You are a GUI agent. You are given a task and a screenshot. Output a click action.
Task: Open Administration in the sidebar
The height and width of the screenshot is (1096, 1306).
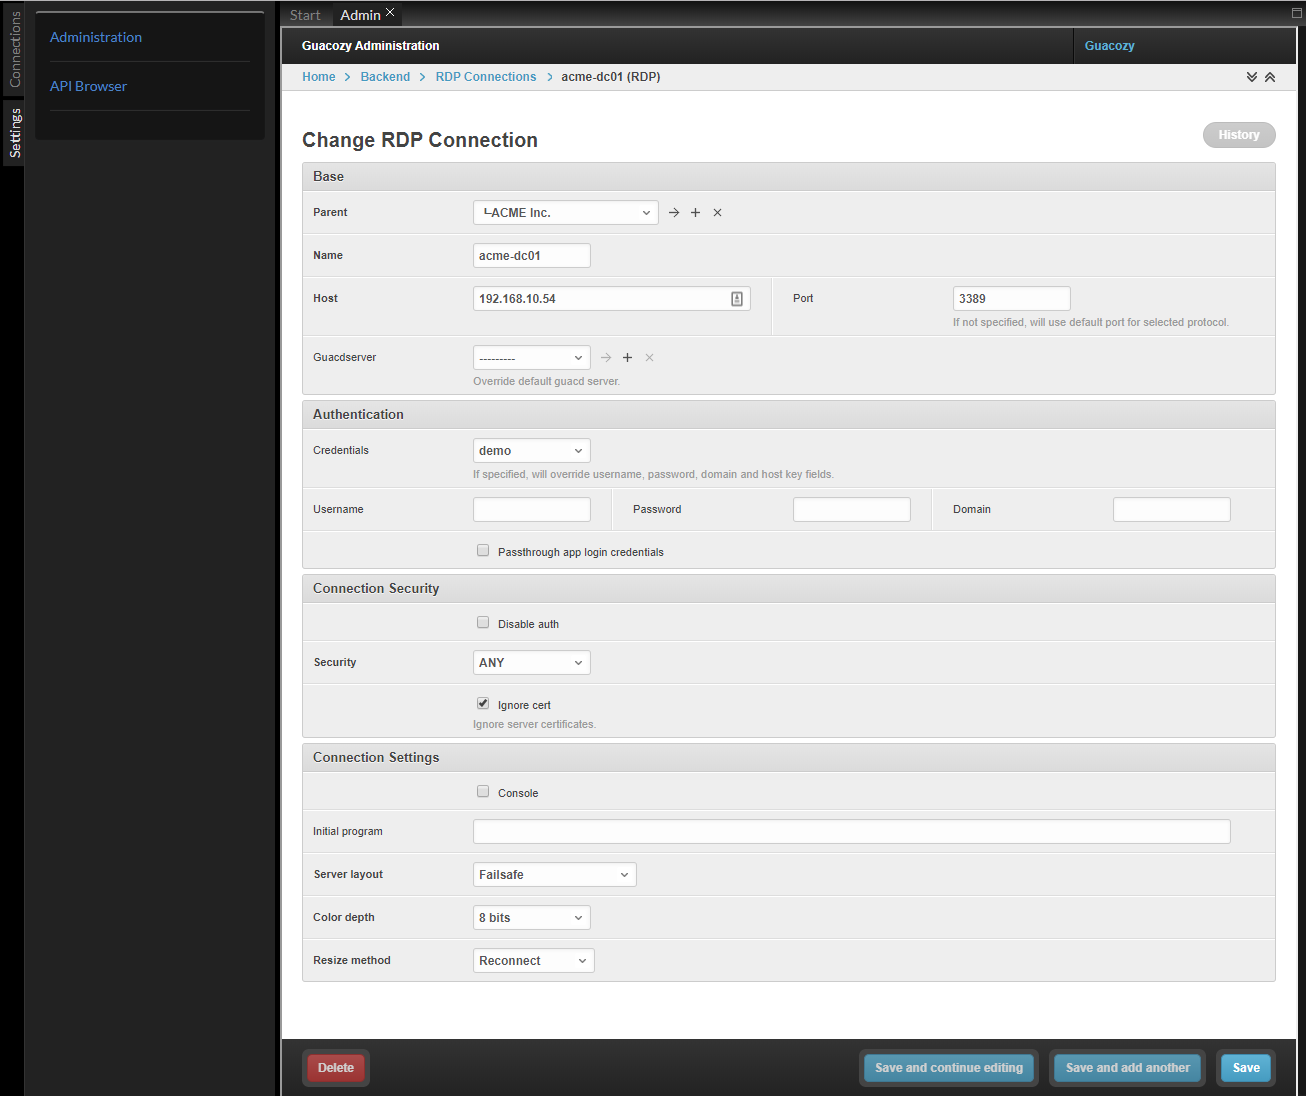[x=96, y=37]
